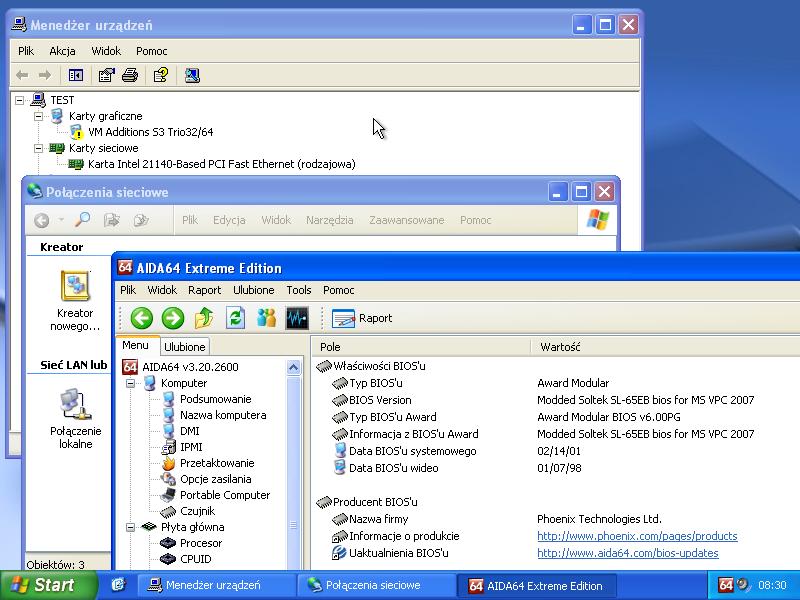Screen dimensions: 800x600
Task: Open Widok menu in Menedżer urządzeń
Action: pyautogui.click(x=106, y=51)
